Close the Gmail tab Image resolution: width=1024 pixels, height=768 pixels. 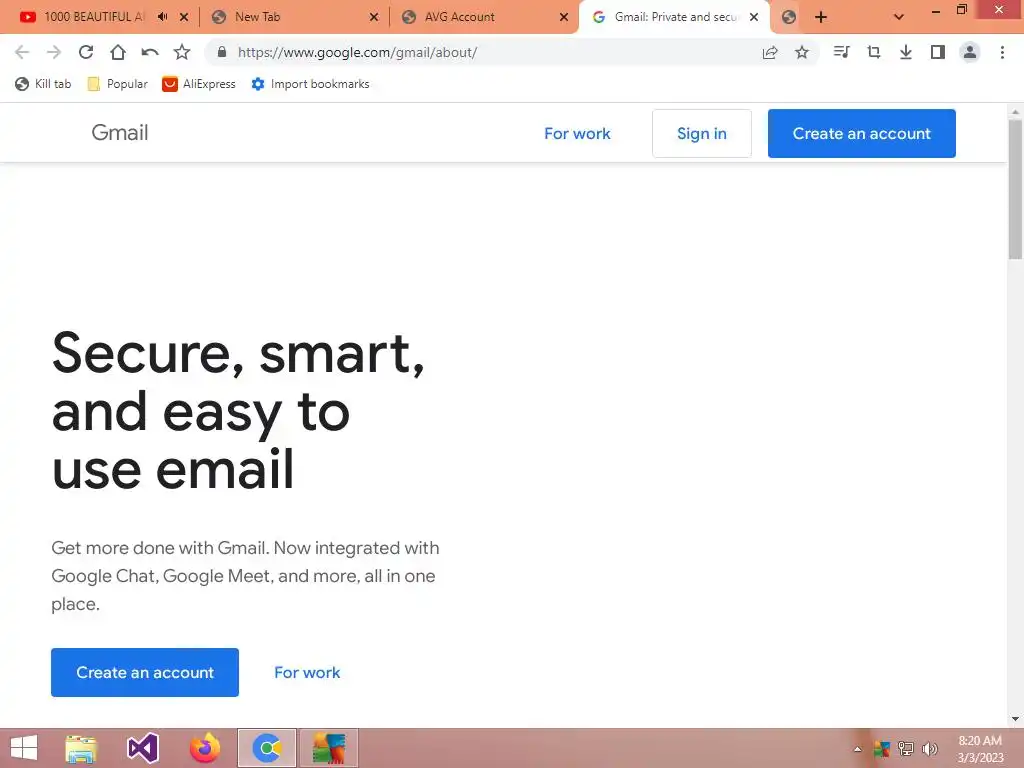pyautogui.click(x=754, y=17)
